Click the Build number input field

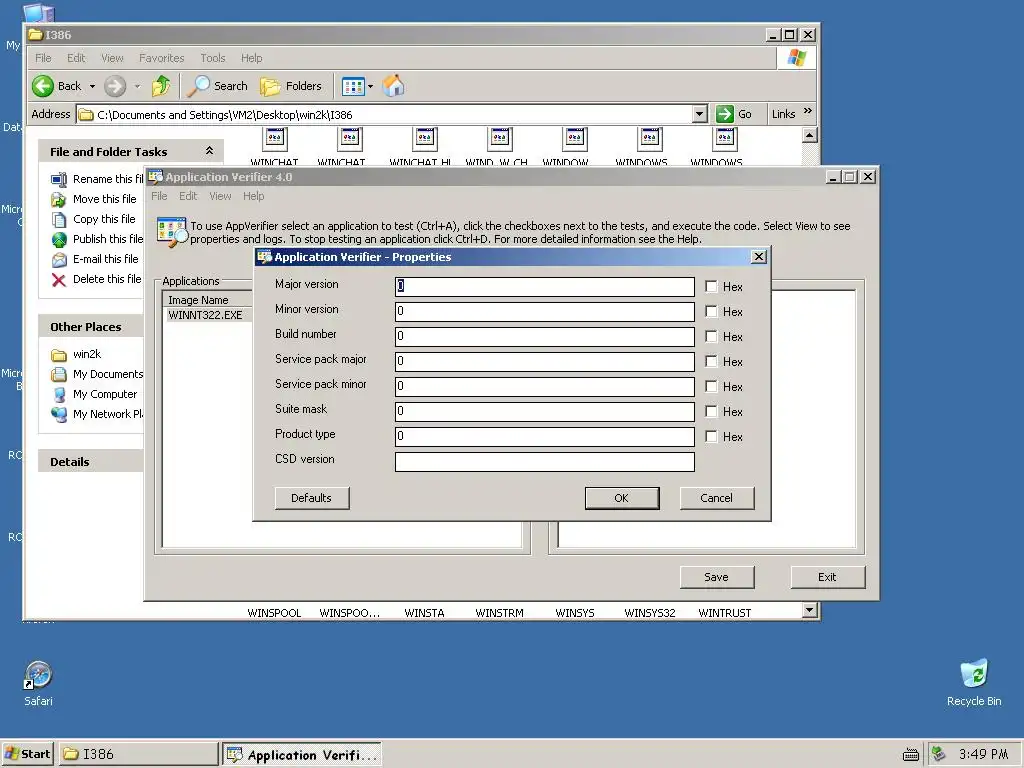(545, 336)
